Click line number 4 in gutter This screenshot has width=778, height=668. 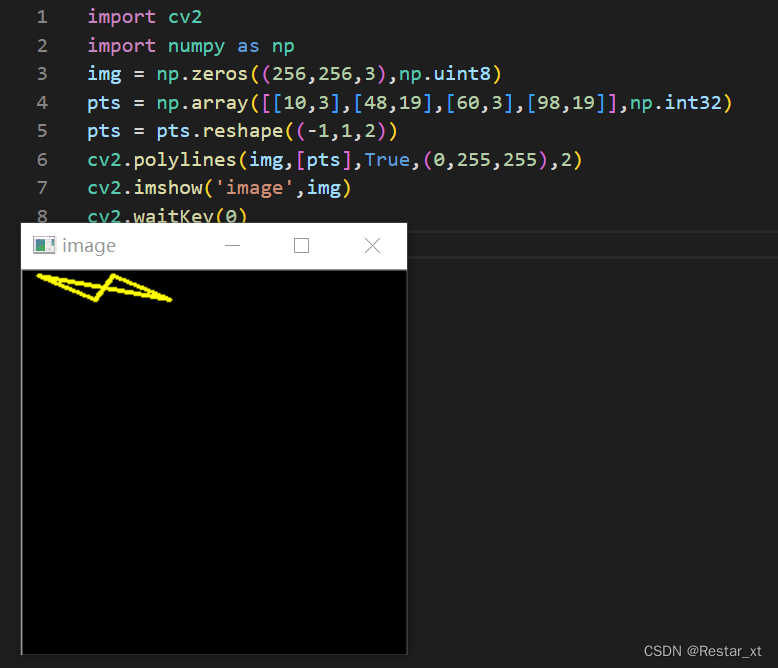42,103
